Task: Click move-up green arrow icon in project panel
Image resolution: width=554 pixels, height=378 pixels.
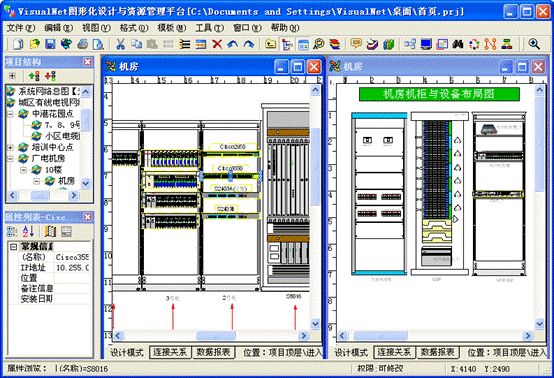Action: [x=34, y=76]
